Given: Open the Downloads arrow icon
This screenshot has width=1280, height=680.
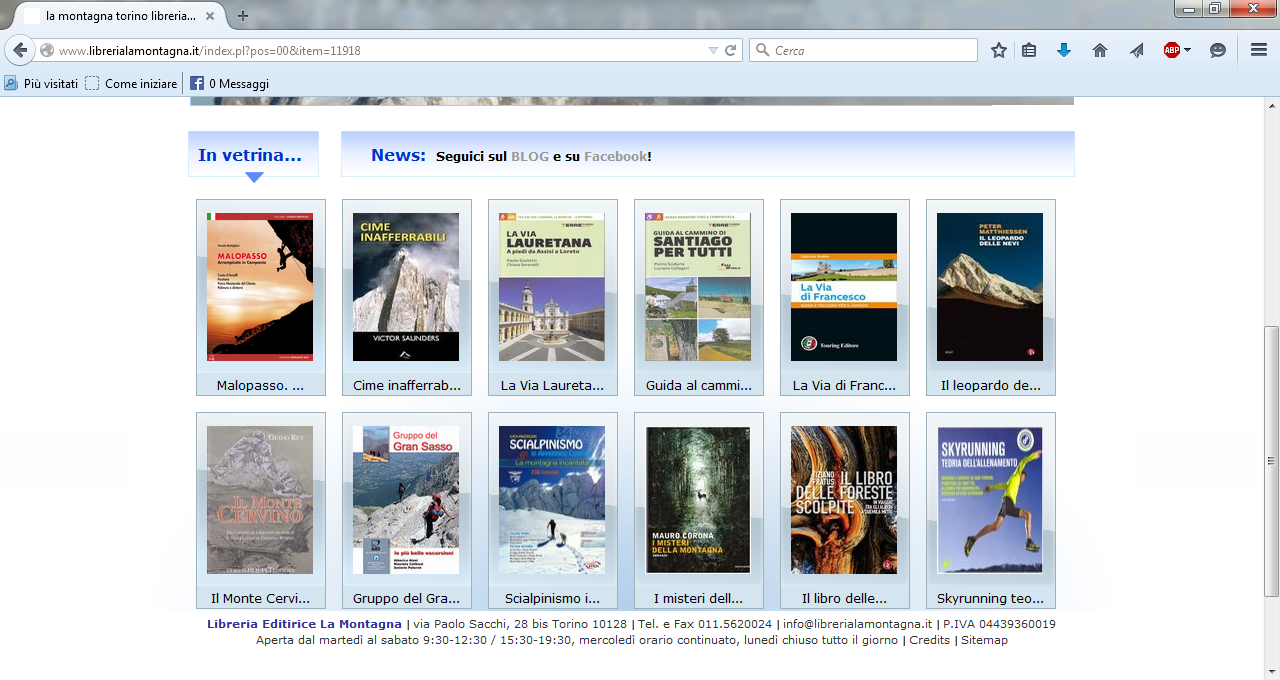Looking at the screenshot, I should click(1064, 51).
